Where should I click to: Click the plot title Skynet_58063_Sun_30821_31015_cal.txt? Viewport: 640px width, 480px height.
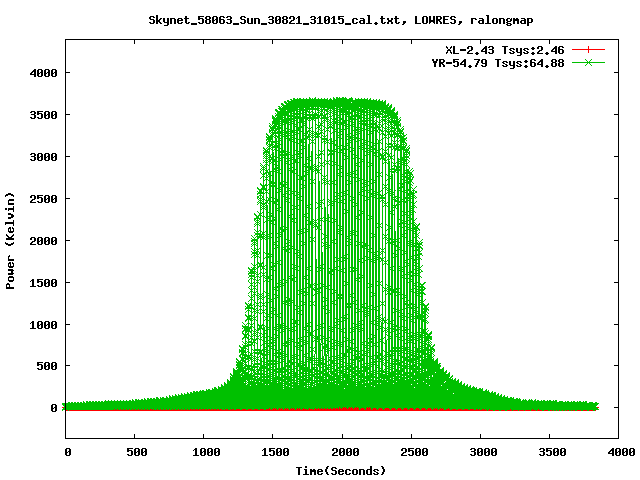(274, 20)
